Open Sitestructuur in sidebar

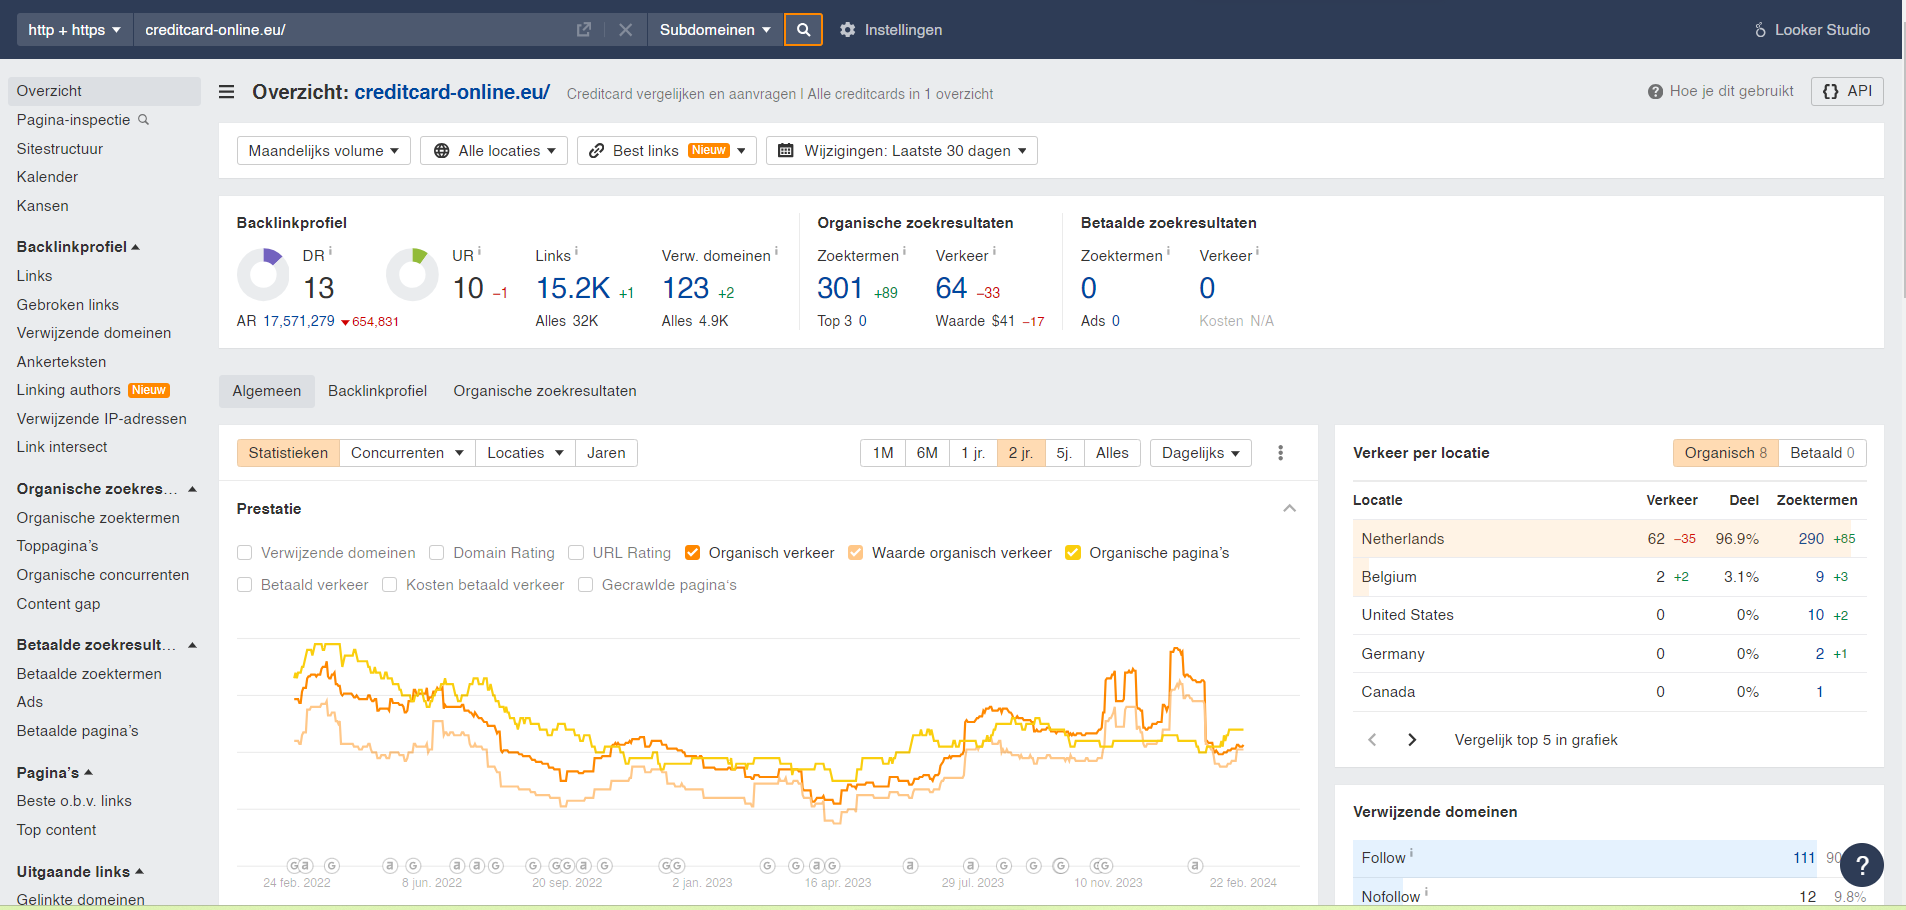[x=60, y=149]
